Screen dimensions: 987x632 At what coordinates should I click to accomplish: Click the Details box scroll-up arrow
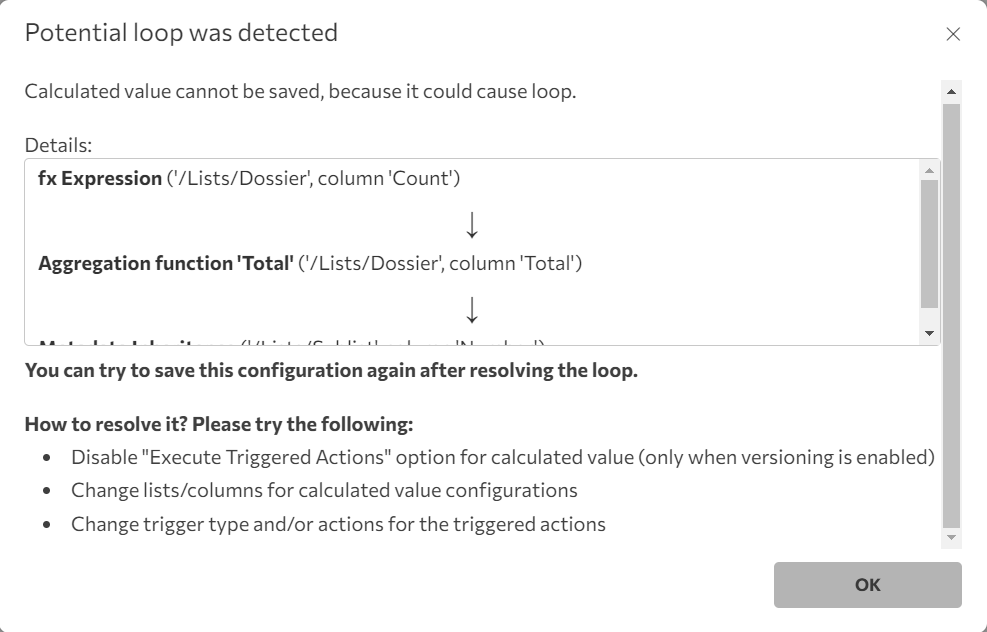tap(930, 170)
